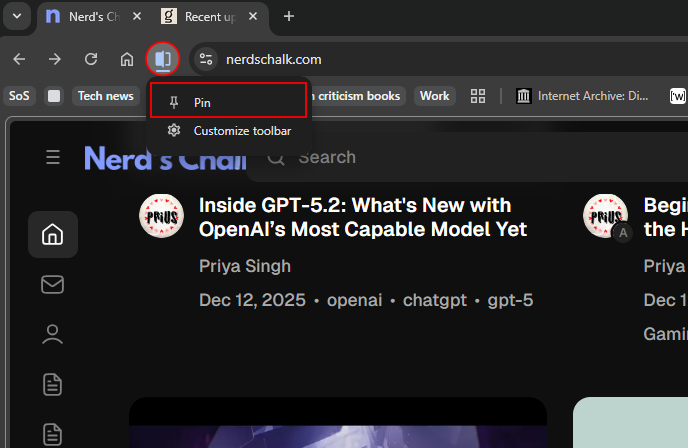Open a new browser tab

(289, 16)
